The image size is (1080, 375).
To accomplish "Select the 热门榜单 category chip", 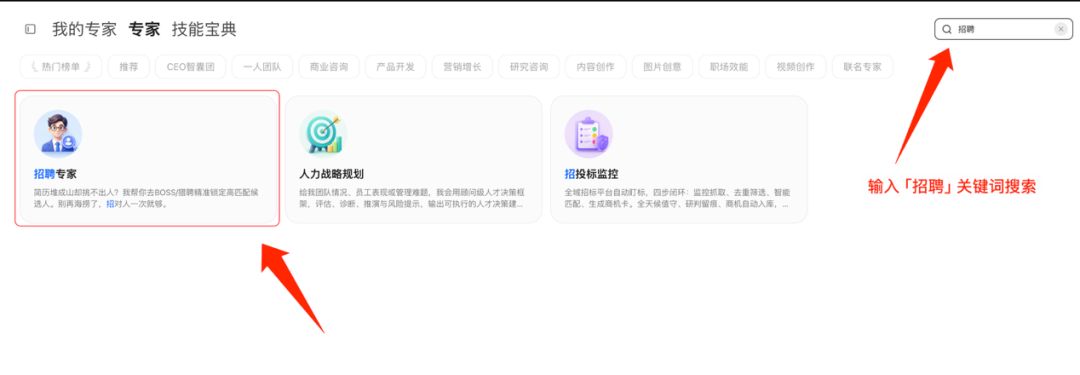I will coord(61,67).
